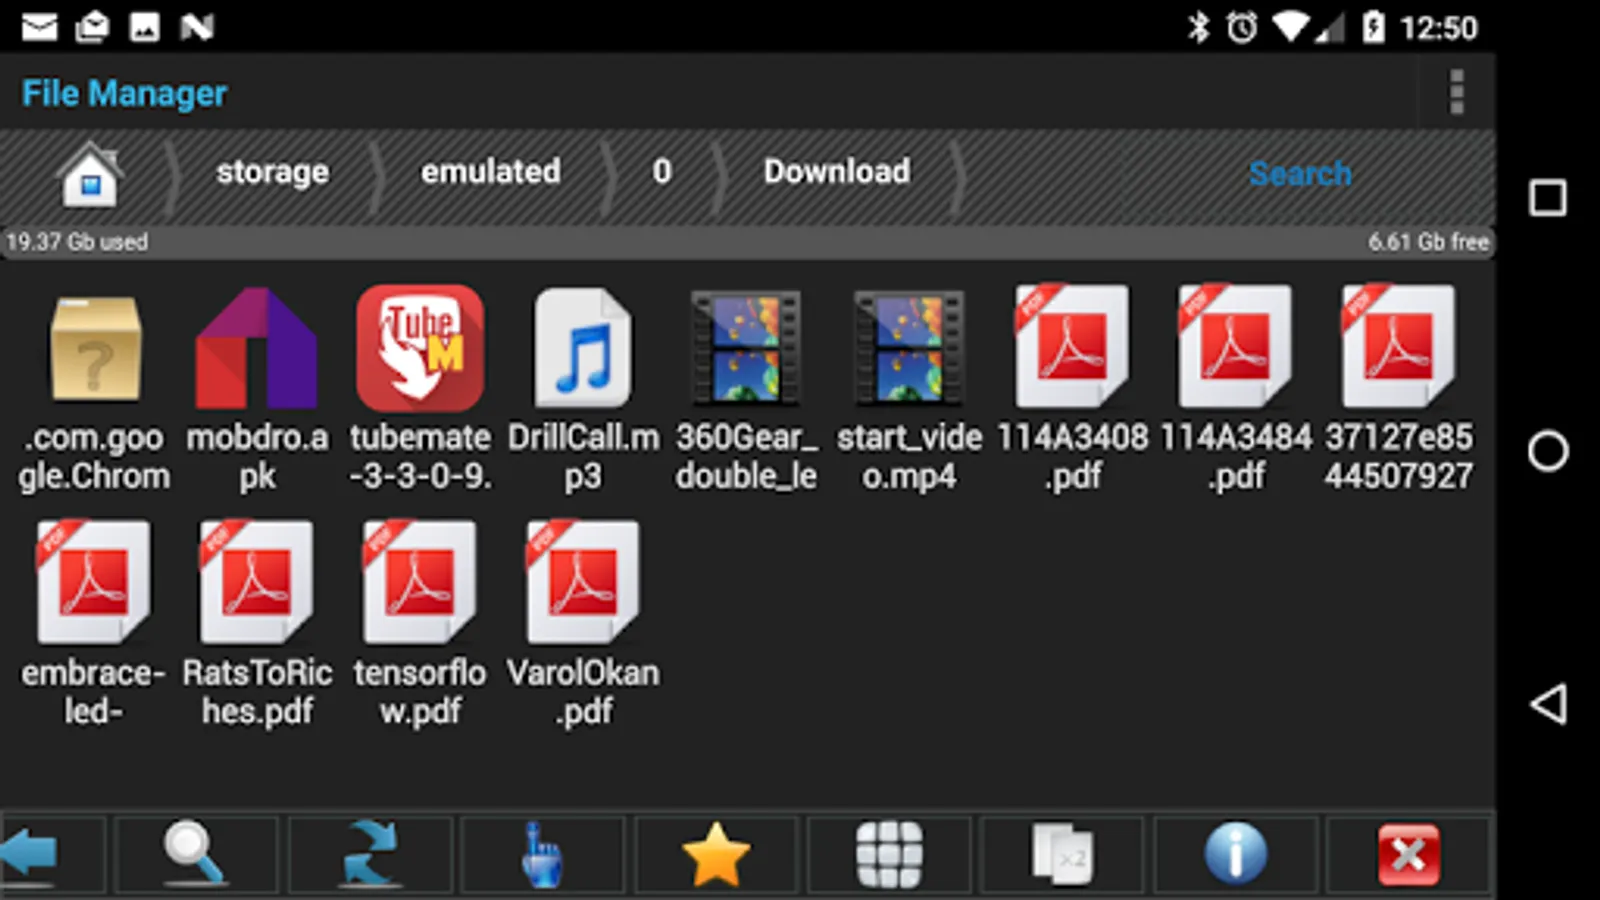
Task: Open VarolOkan.pdf file
Action: click(x=583, y=625)
